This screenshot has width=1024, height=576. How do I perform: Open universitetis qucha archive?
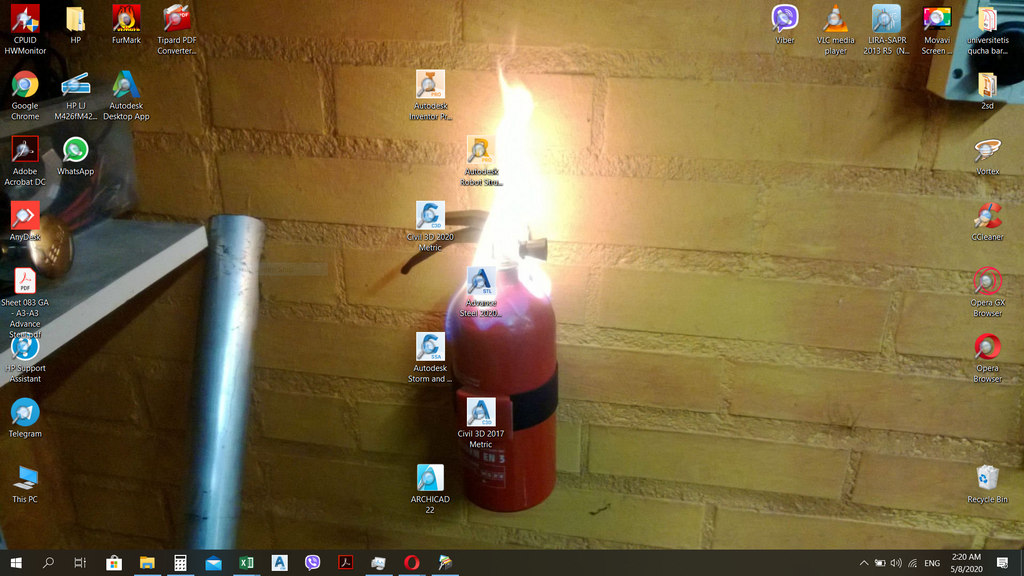click(987, 29)
